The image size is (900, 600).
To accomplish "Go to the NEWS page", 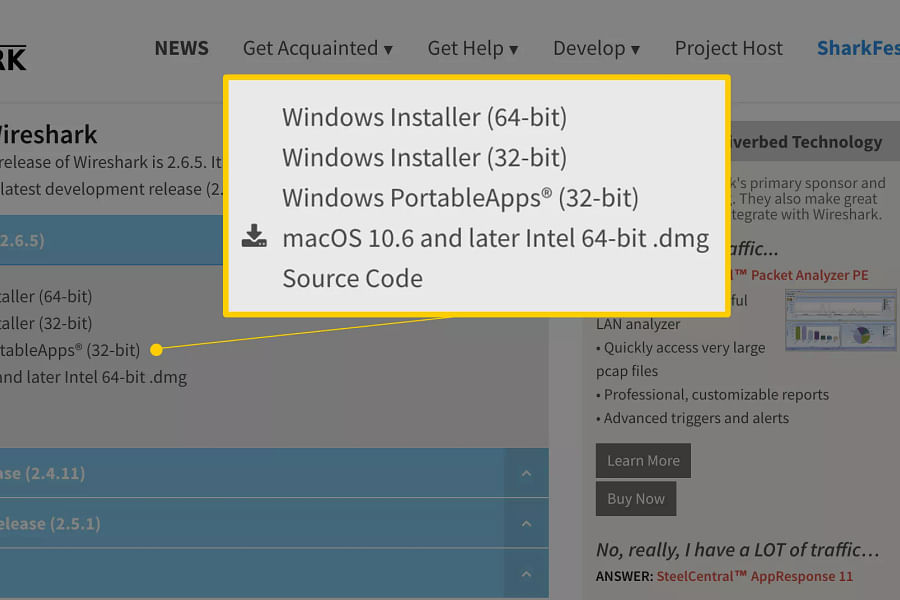I will pos(181,48).
